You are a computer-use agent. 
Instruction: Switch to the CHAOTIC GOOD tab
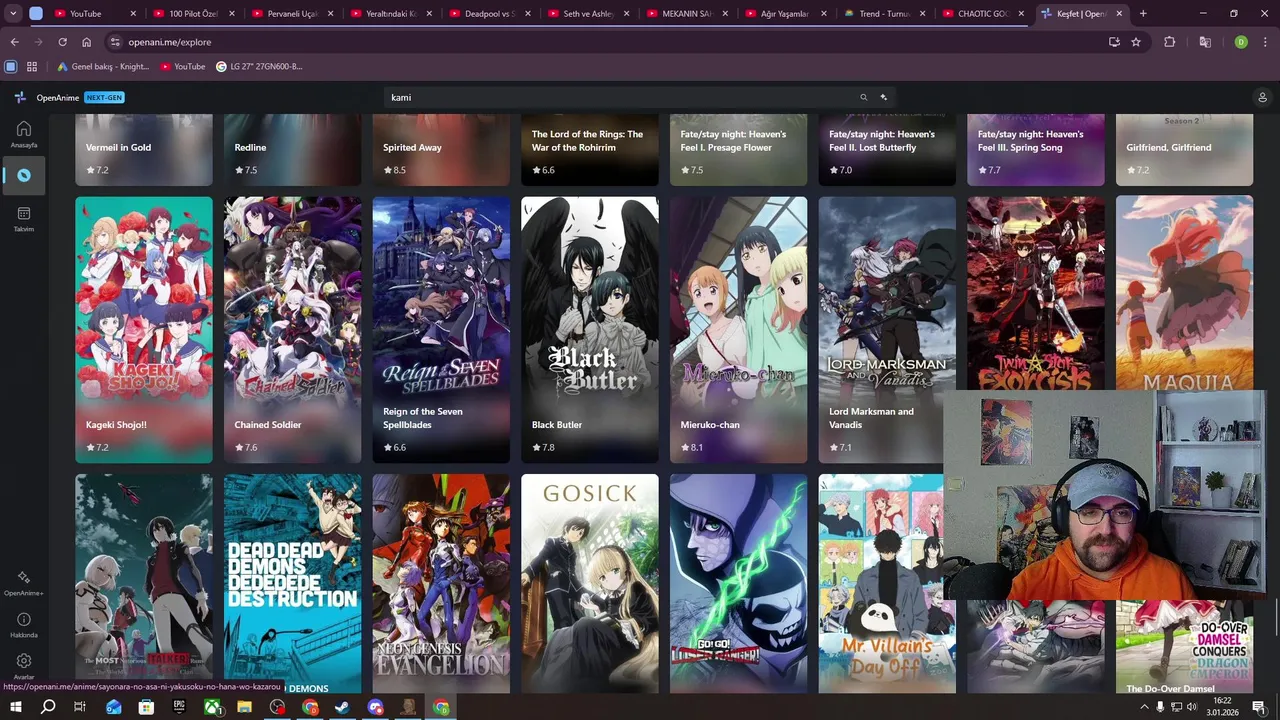982,14
